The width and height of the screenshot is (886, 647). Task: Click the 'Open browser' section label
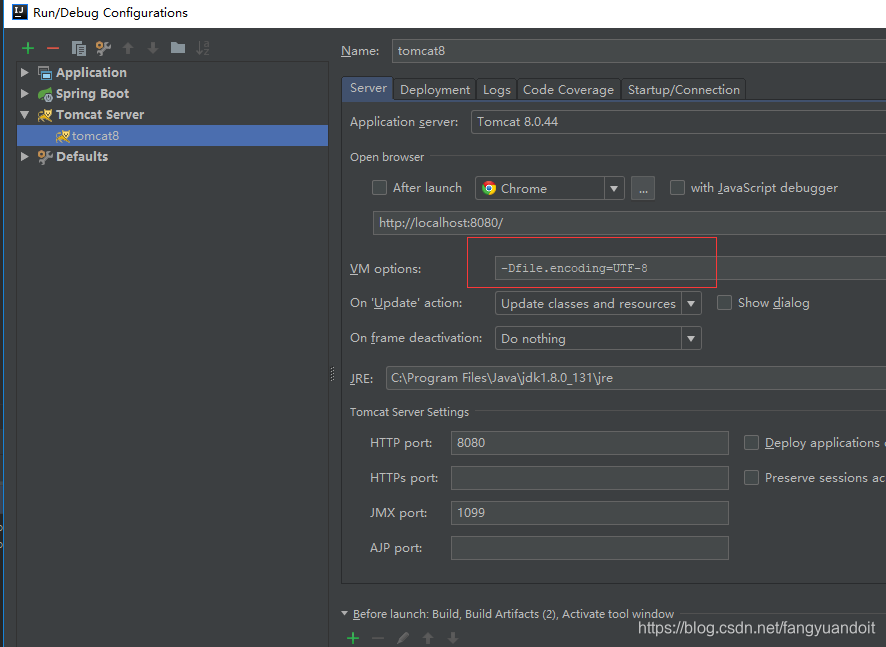pyautogui.click(x=386, y=157)
